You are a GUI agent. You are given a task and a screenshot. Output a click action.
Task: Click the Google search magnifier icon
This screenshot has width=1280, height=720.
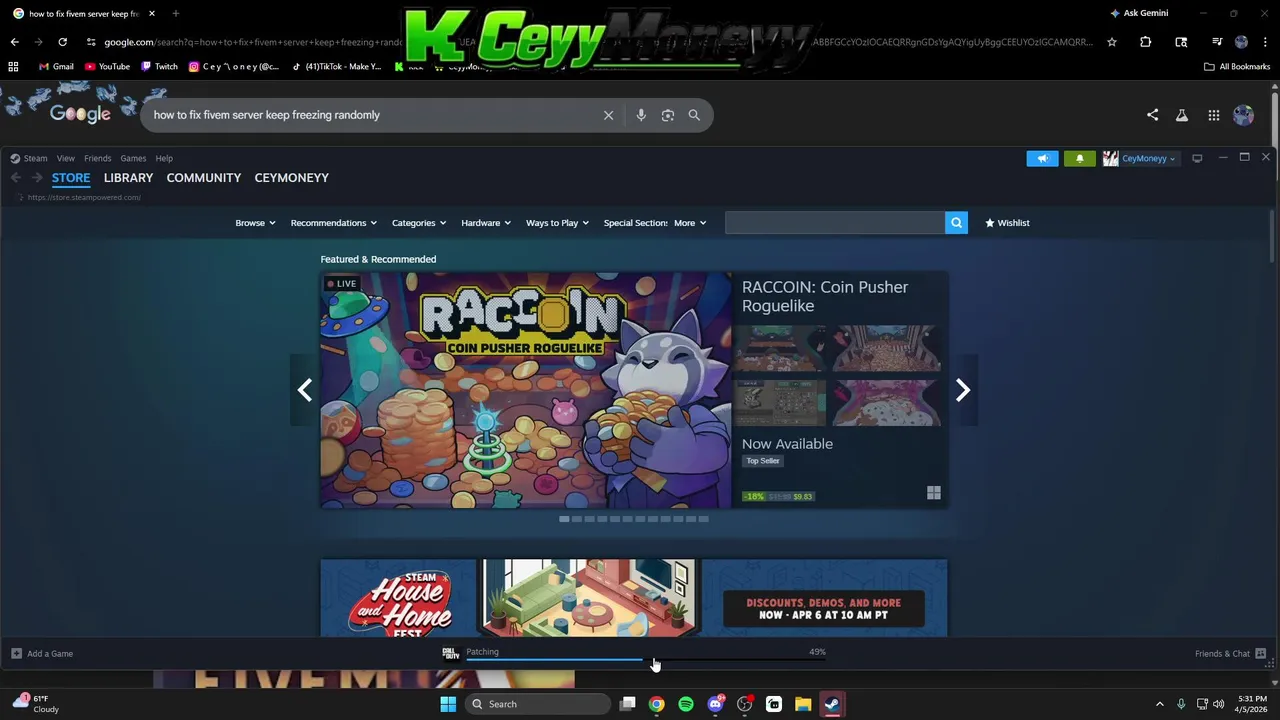tap(694, 115)
